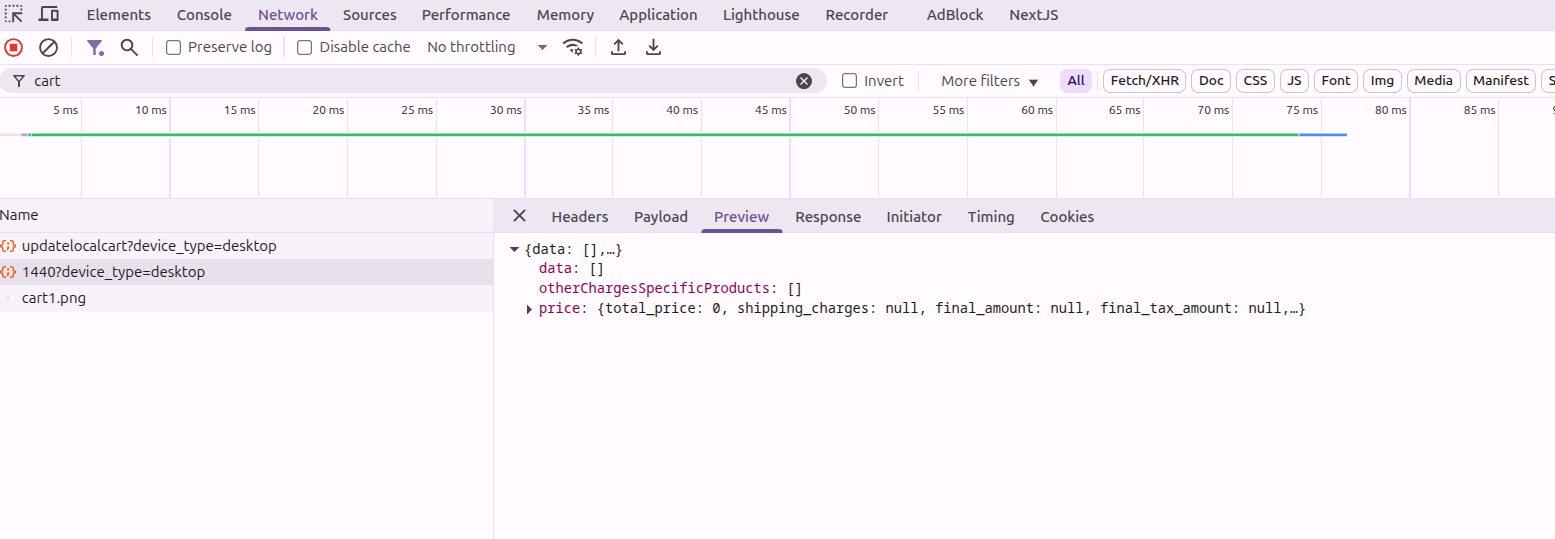Image resolution: width=1555 pixels, height=539 pixels.
Task: Click the otherChargesSpecificProducts property
Action: [x=670, y=289]
